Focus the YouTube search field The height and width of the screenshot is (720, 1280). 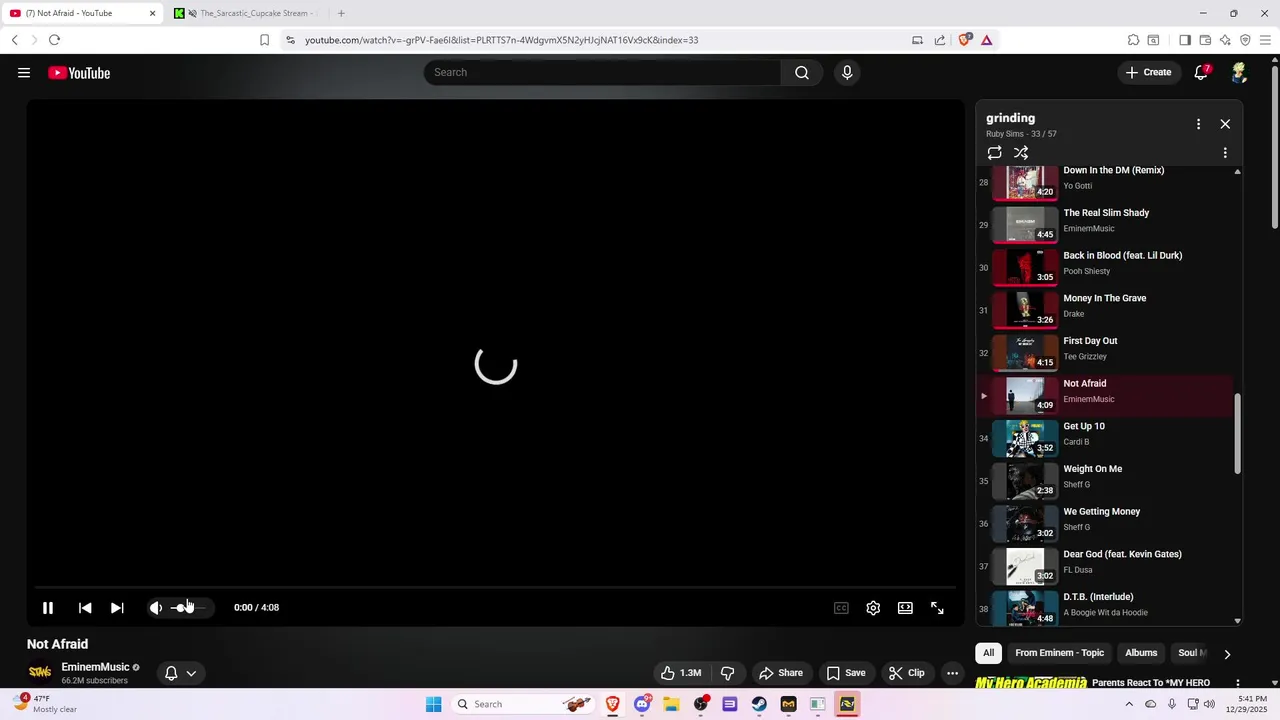602,72
